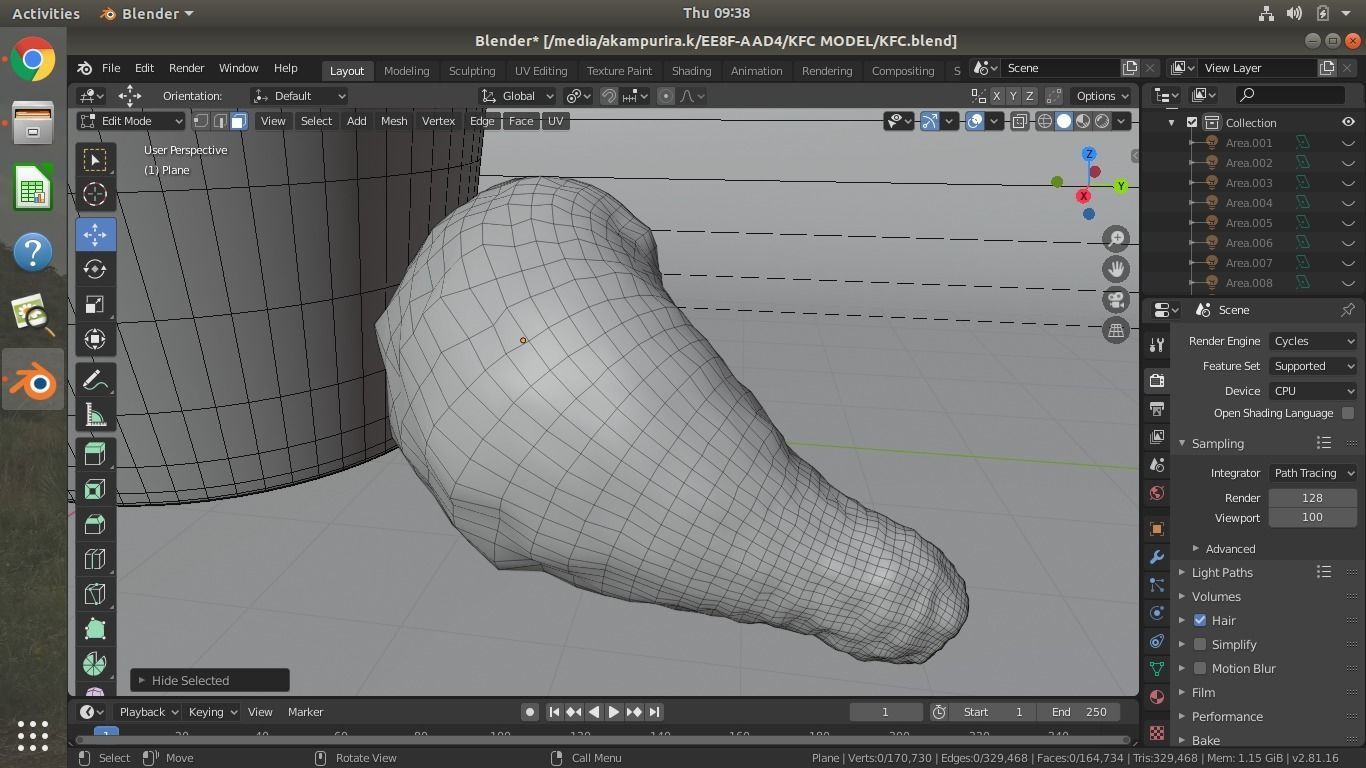Image resolution: width=1366 pixels, height=768 pixels.
Task: Activate the Extrude Region tool
Action: tap(95, 455)
